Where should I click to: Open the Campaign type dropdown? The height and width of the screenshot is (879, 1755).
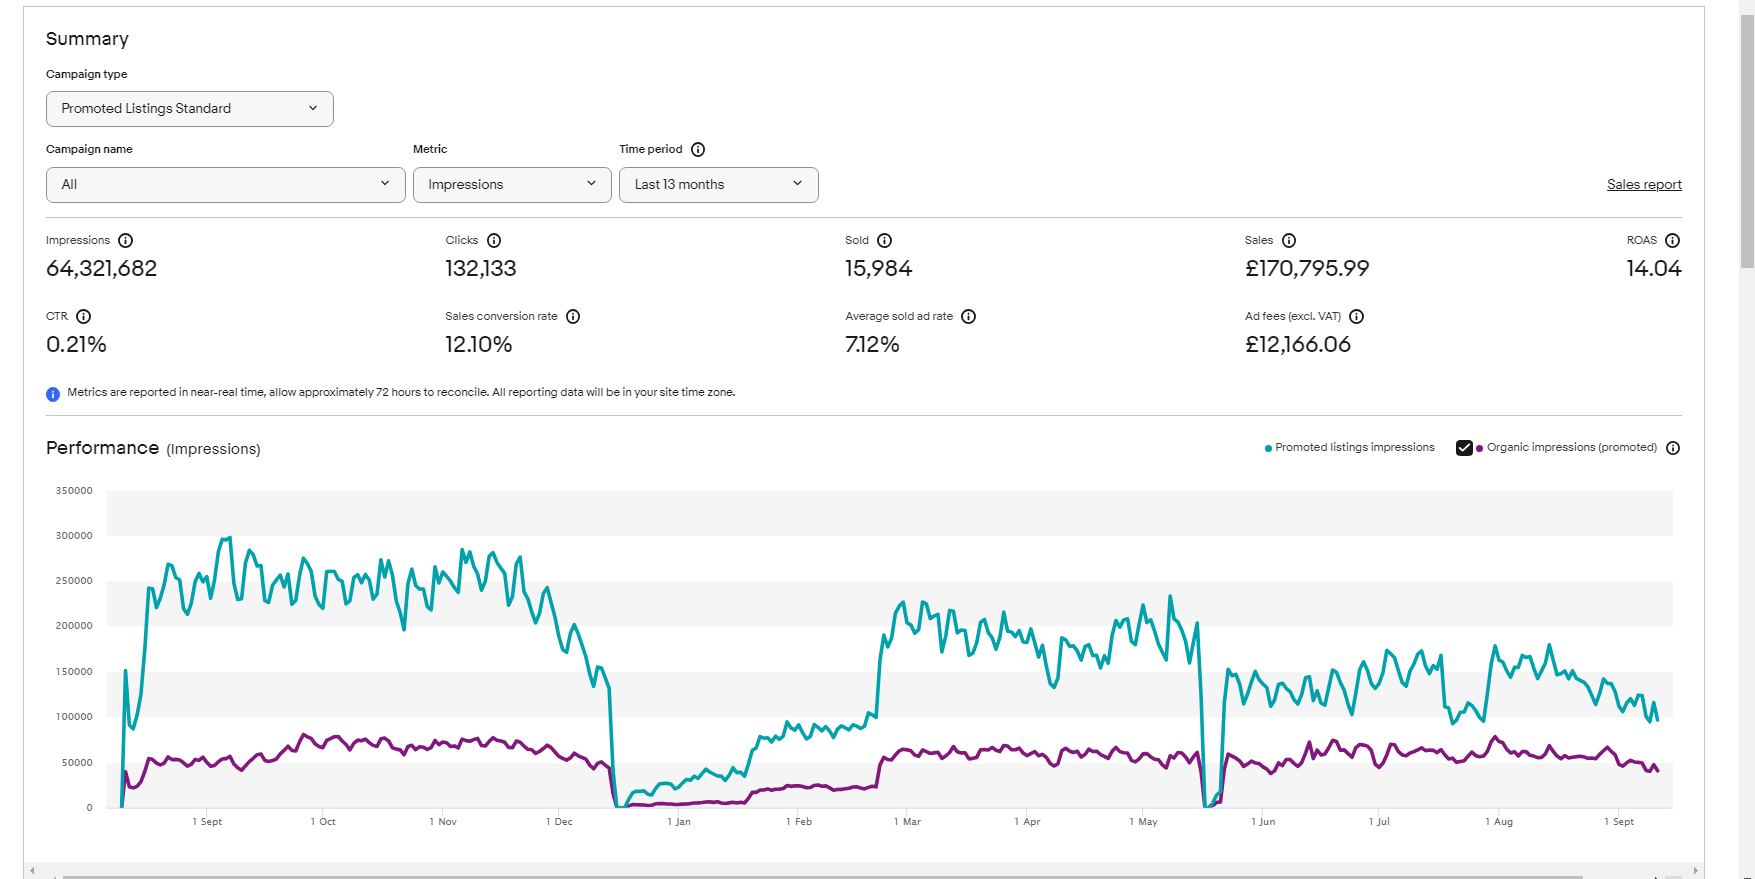click(190, 109)
